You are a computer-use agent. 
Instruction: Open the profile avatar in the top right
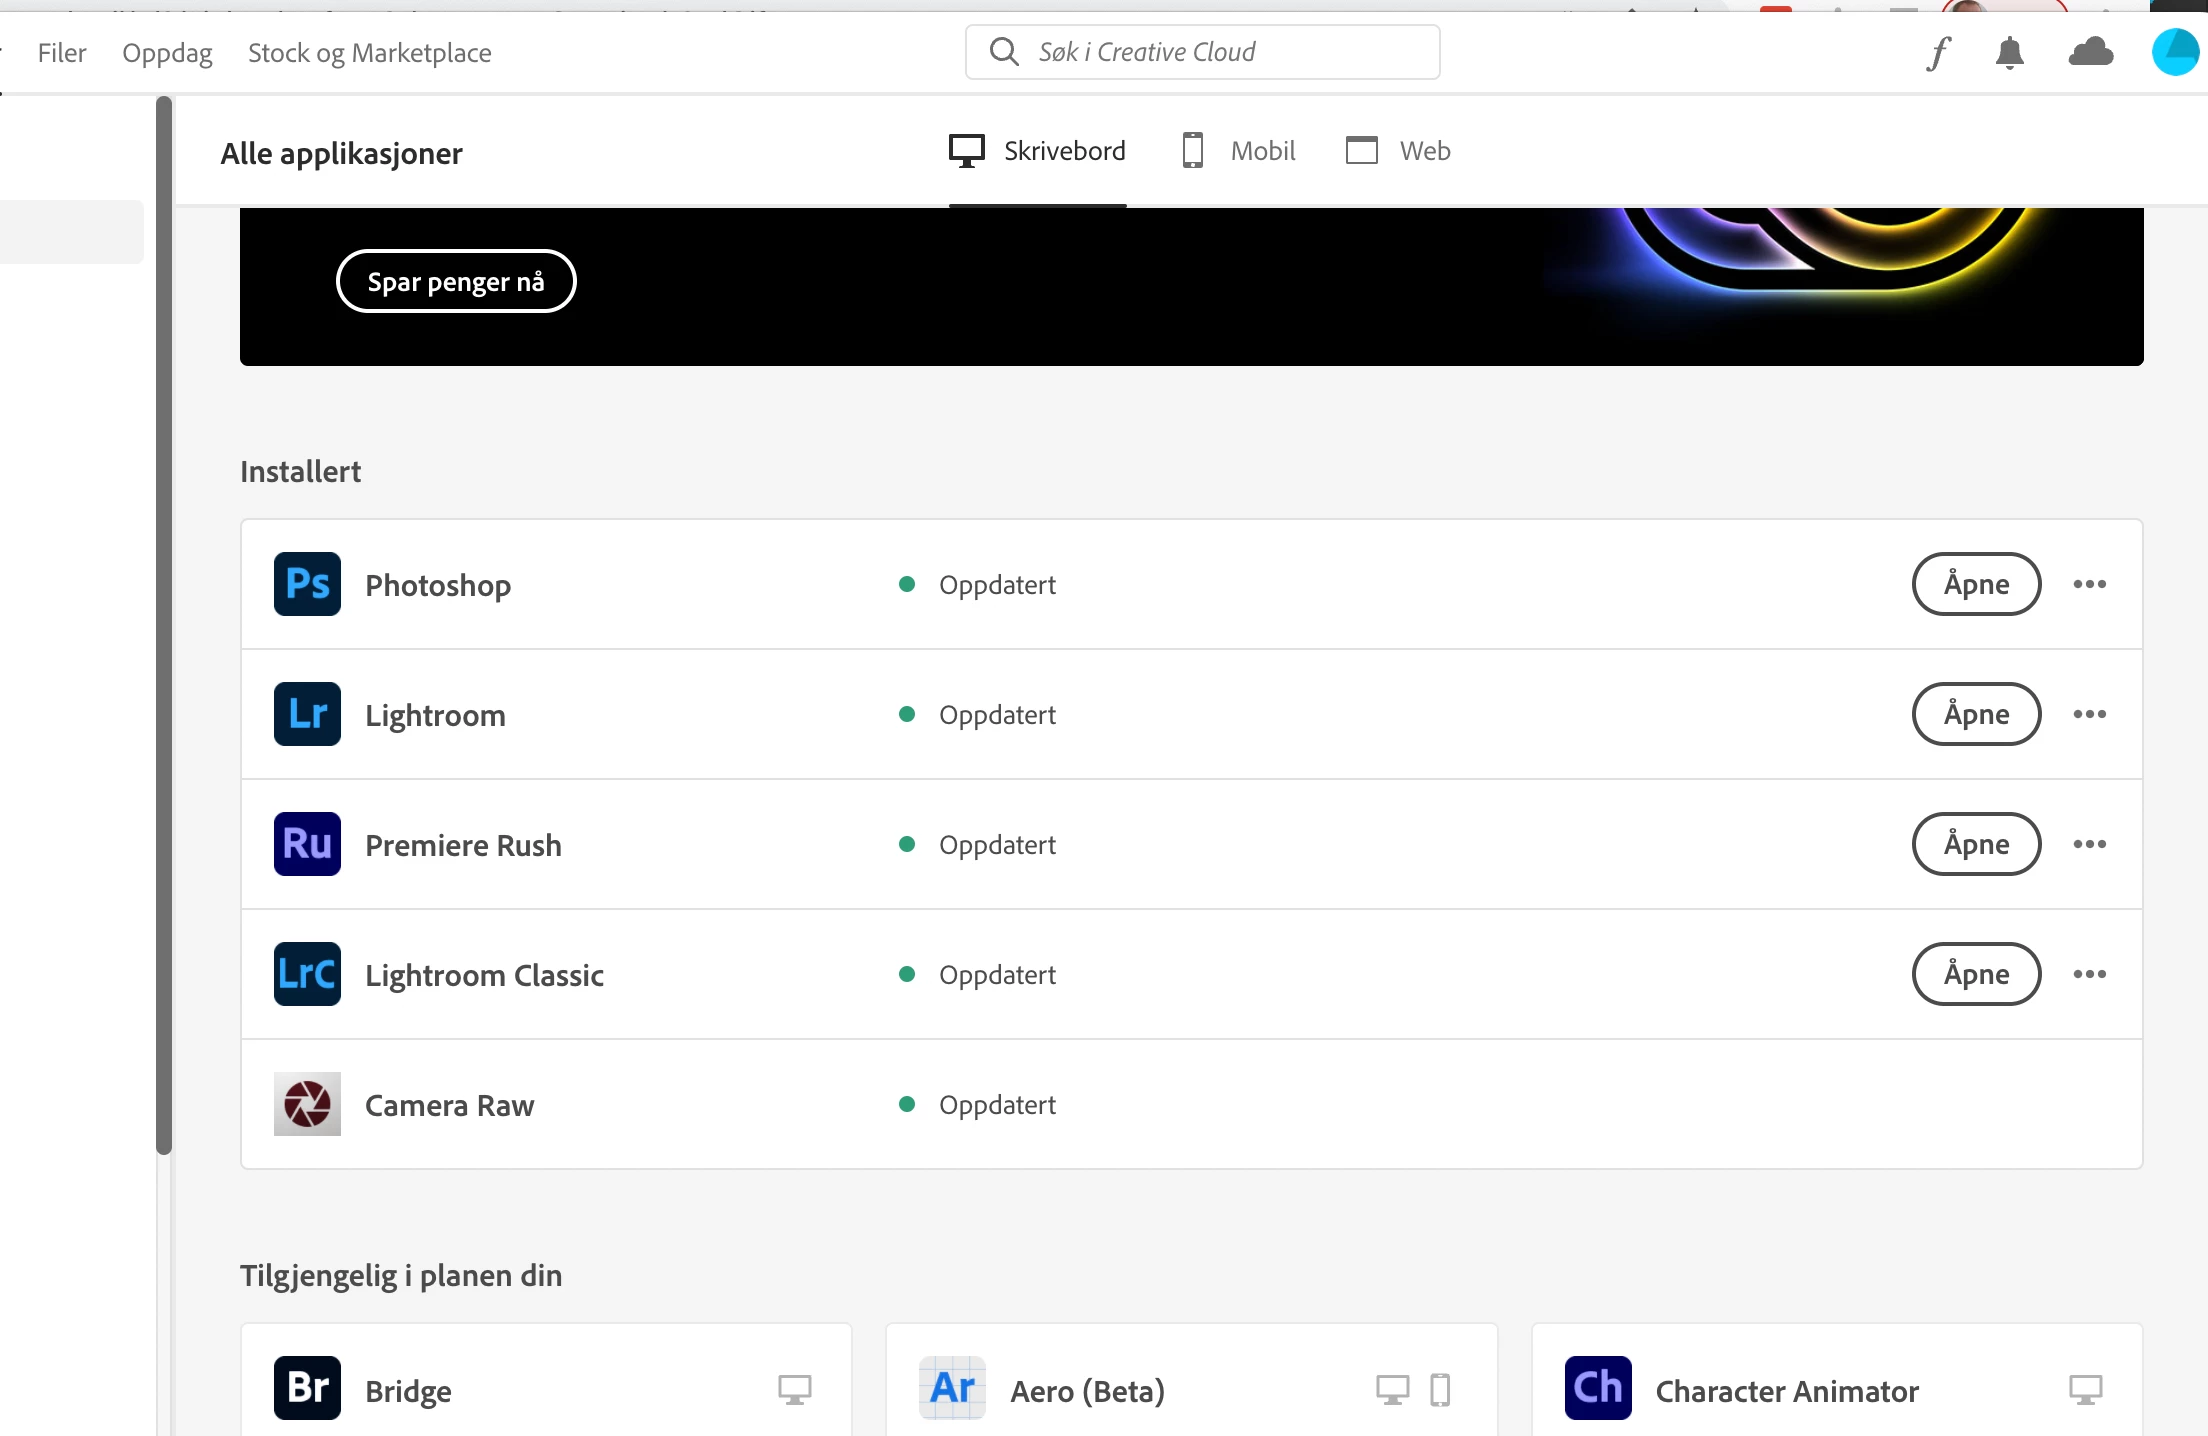pos(2174,52)
